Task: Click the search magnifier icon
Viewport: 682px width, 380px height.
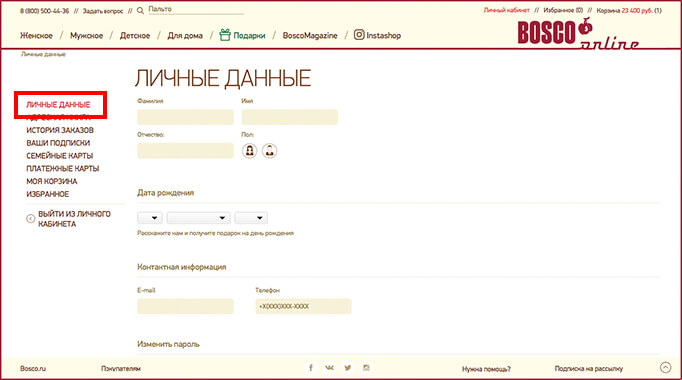Action: tap(140, 10)
